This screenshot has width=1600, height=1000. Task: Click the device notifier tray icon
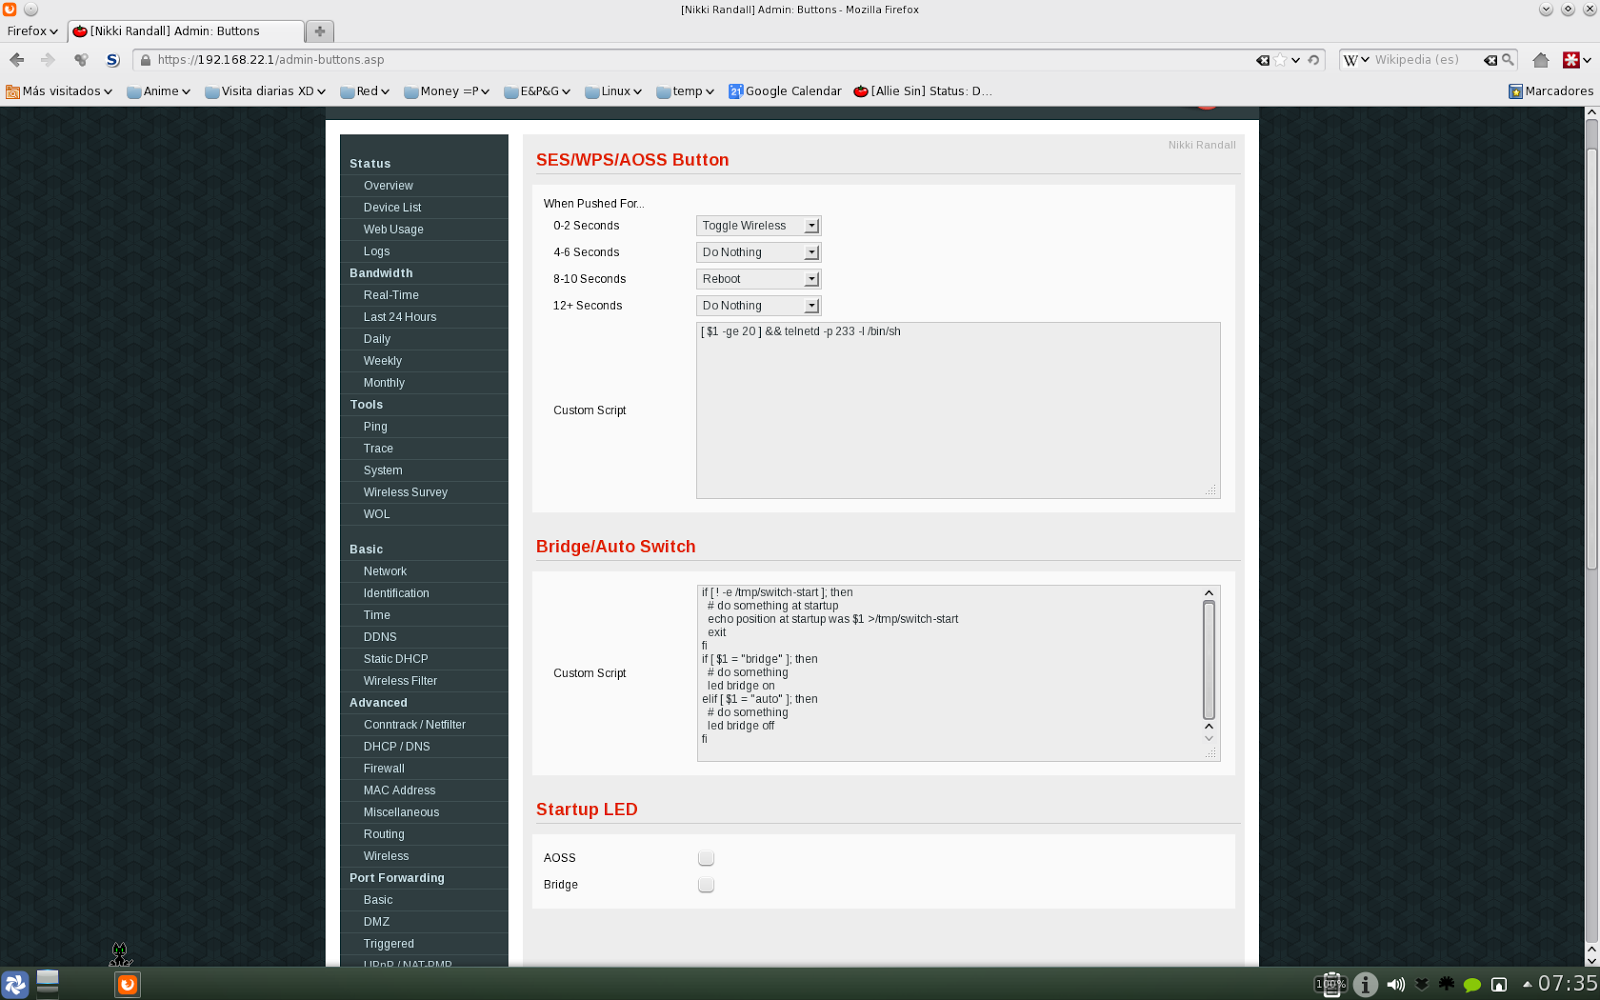(x=1499, y=985)
